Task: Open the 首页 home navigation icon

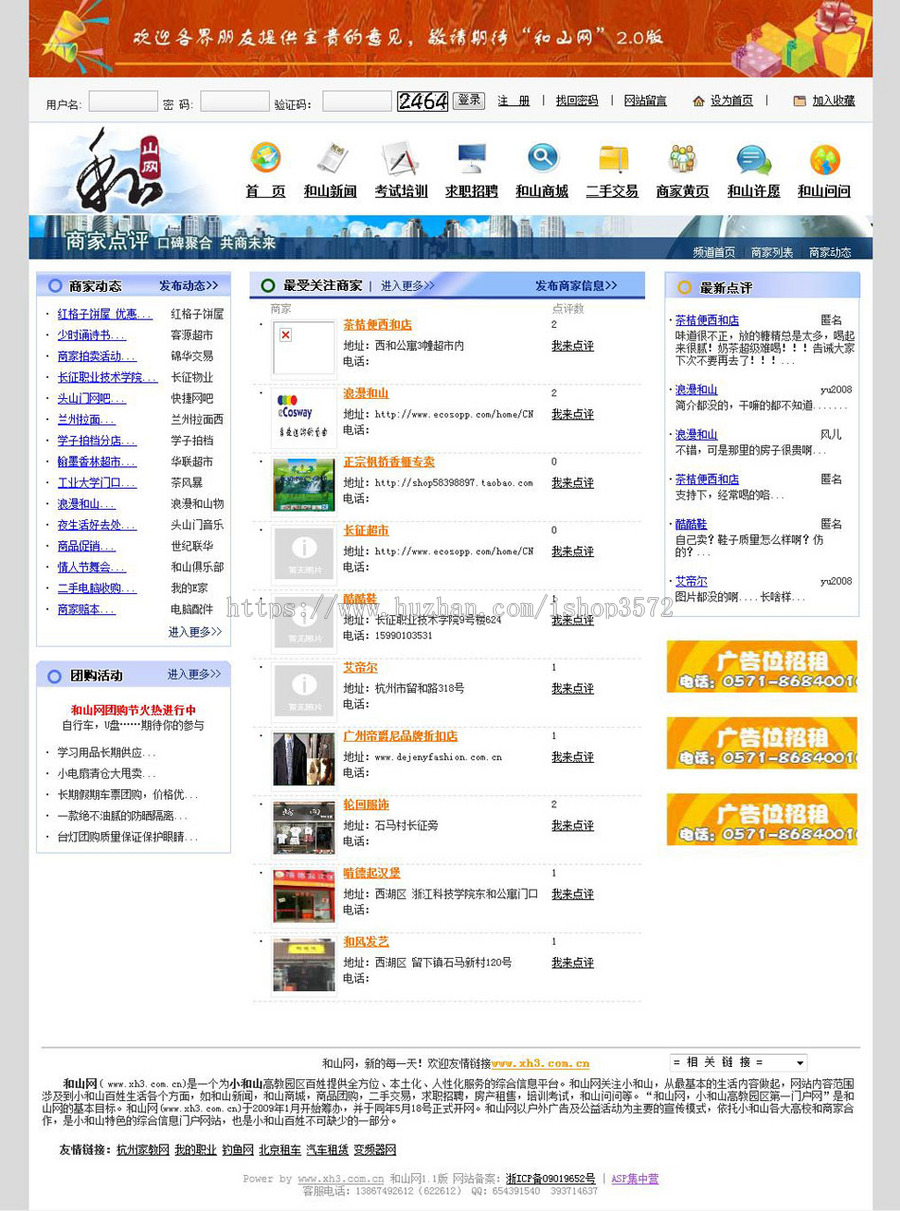Action: [266, 158]
